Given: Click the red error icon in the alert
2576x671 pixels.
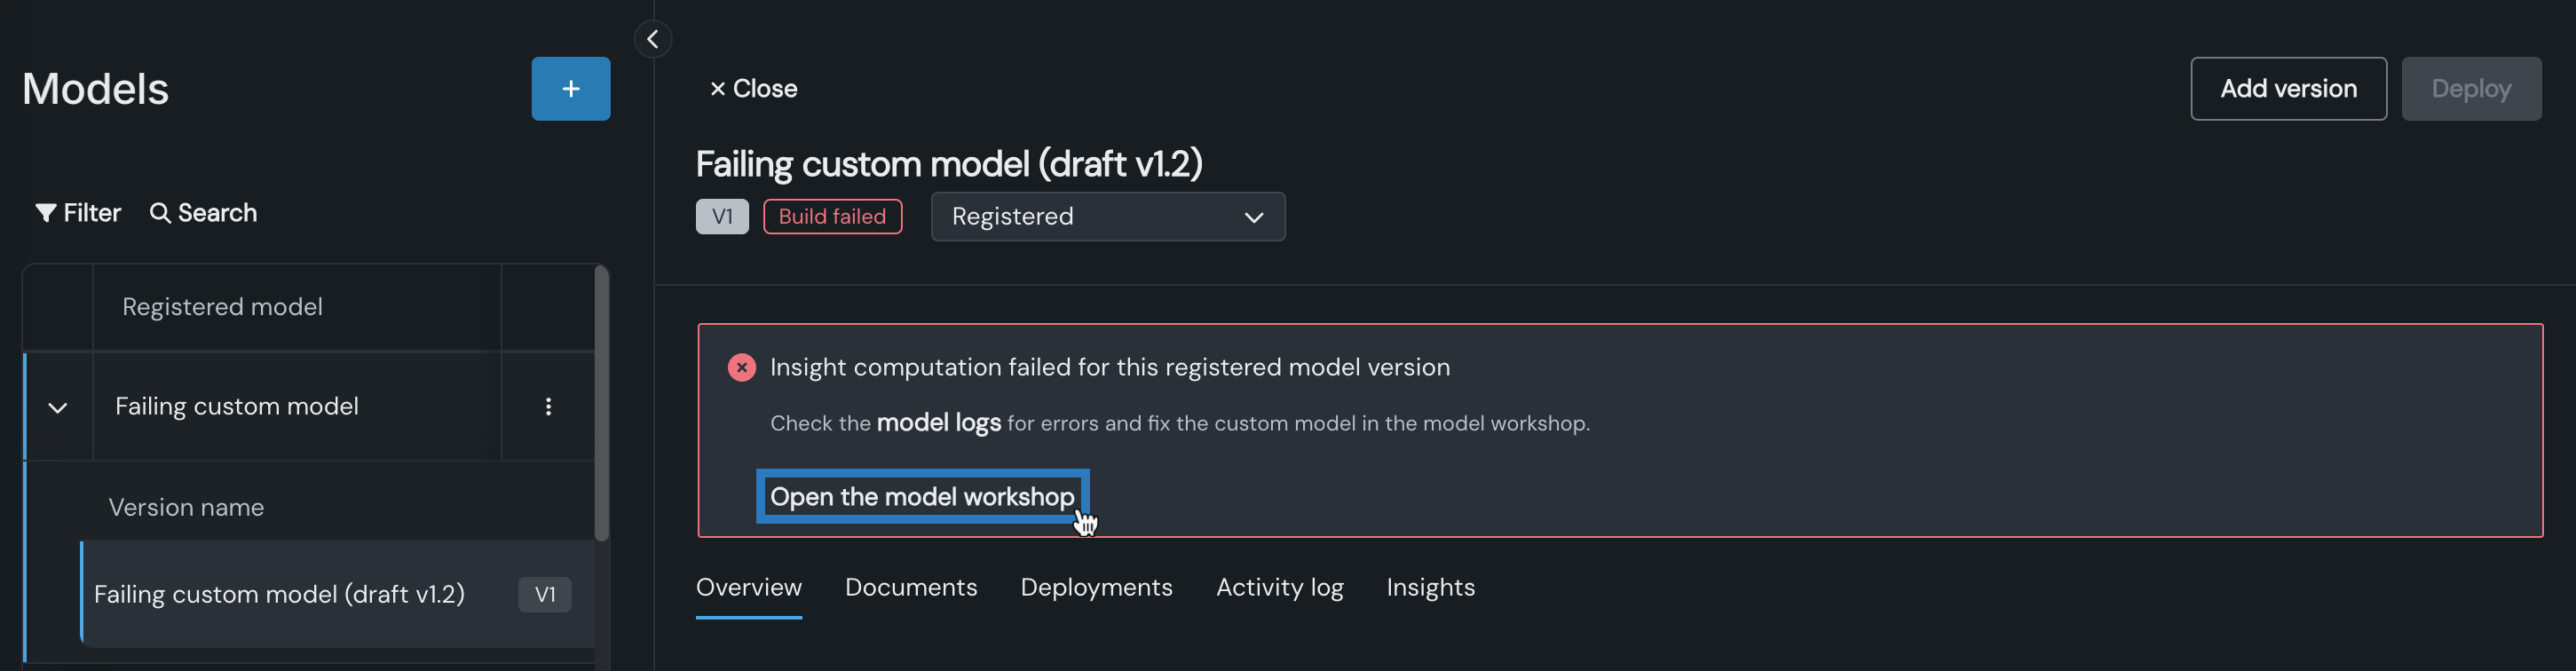Looking at the screenshot, I should [x=741, y=368].
